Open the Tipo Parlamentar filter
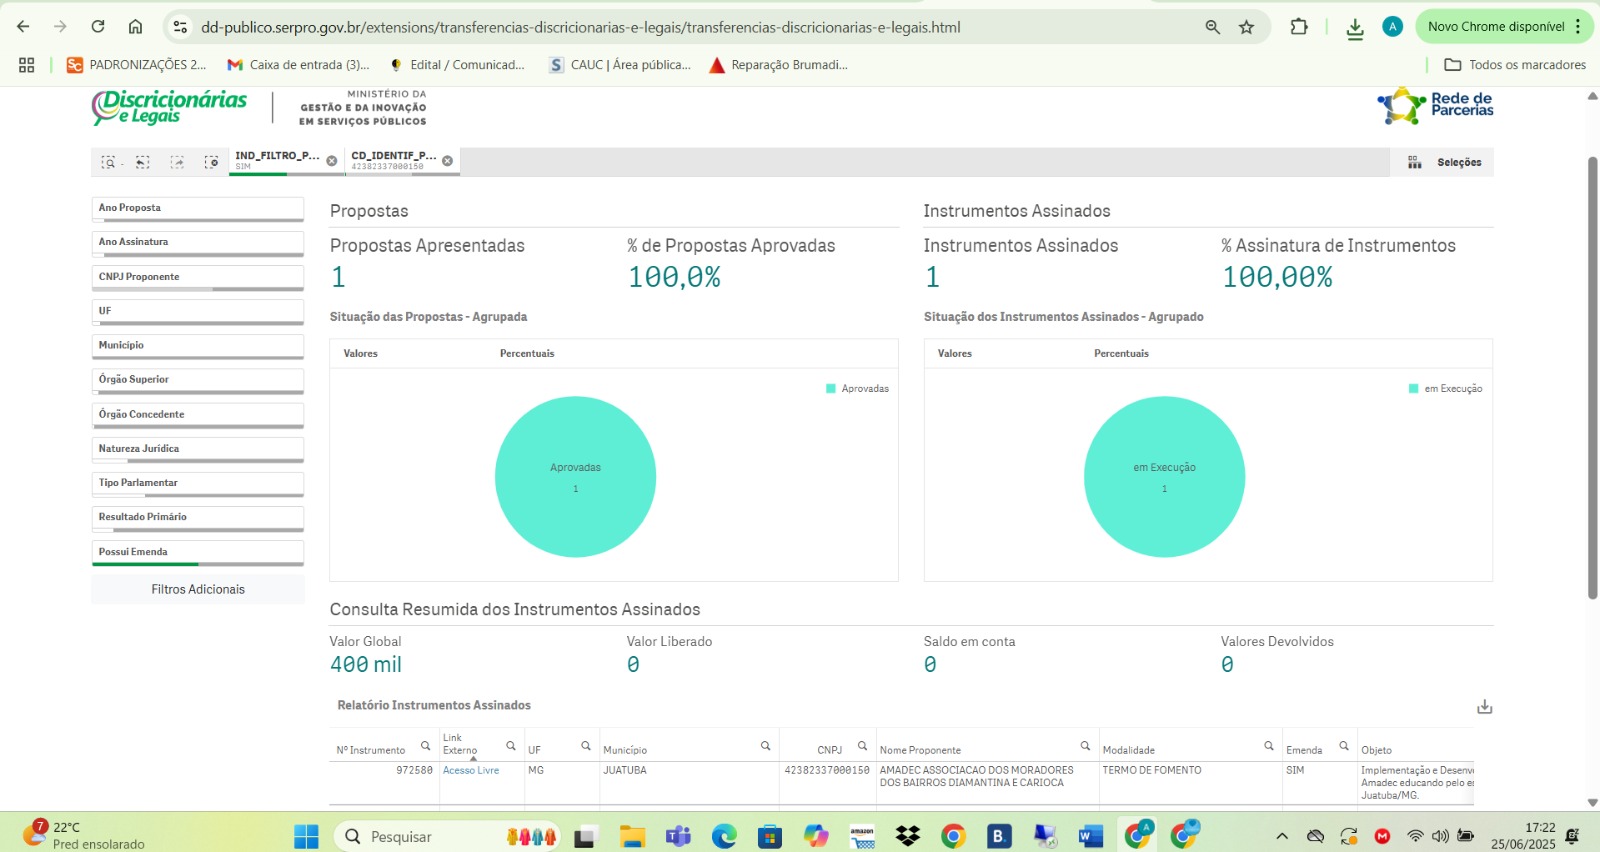Image resolution: width=1600 pixels, height=852 pixels. click(x=198, y=484)
